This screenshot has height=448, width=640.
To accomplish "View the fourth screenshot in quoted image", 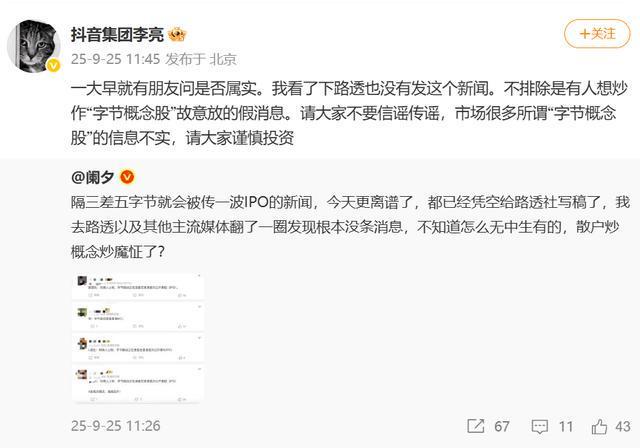I will click(138, 384).
